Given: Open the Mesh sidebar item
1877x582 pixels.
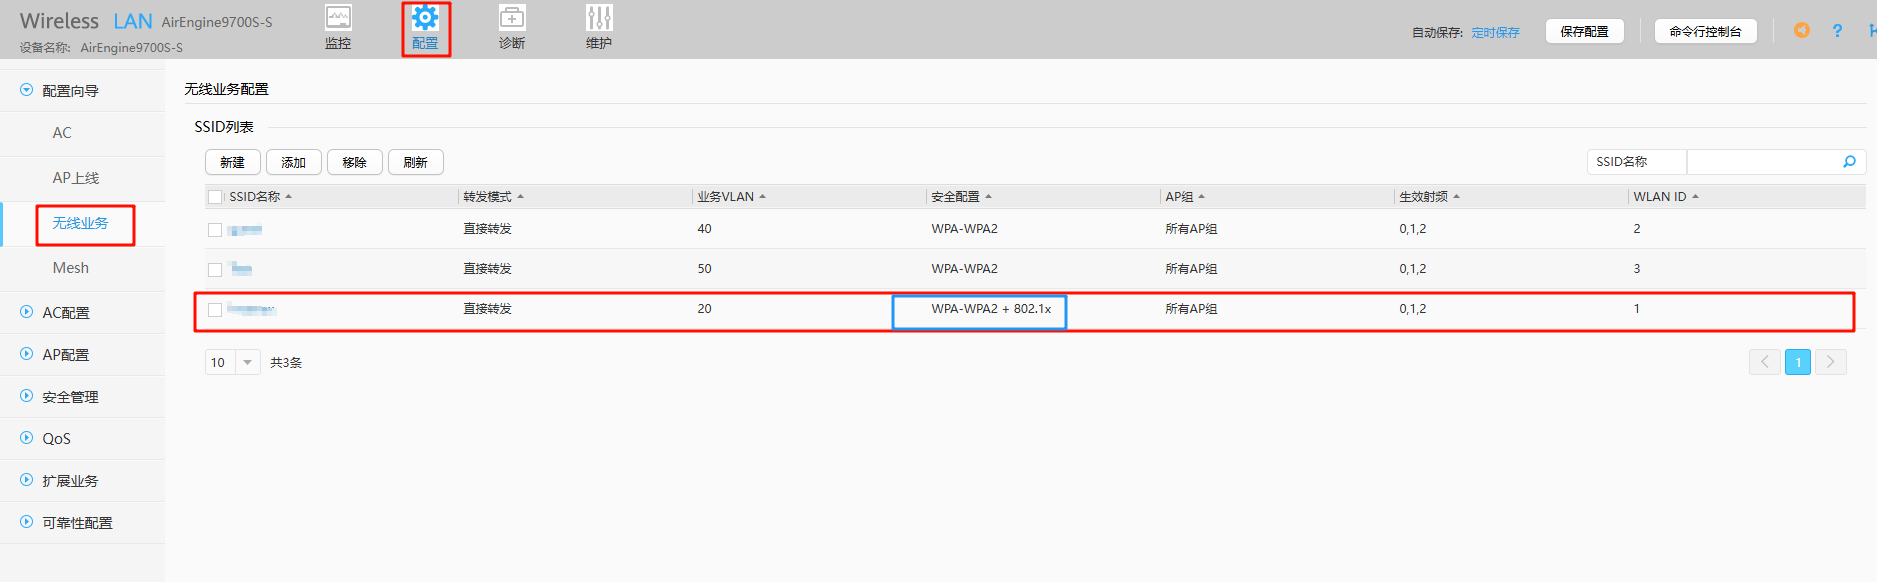Looking at the screenshot, I should coord(70,268).
